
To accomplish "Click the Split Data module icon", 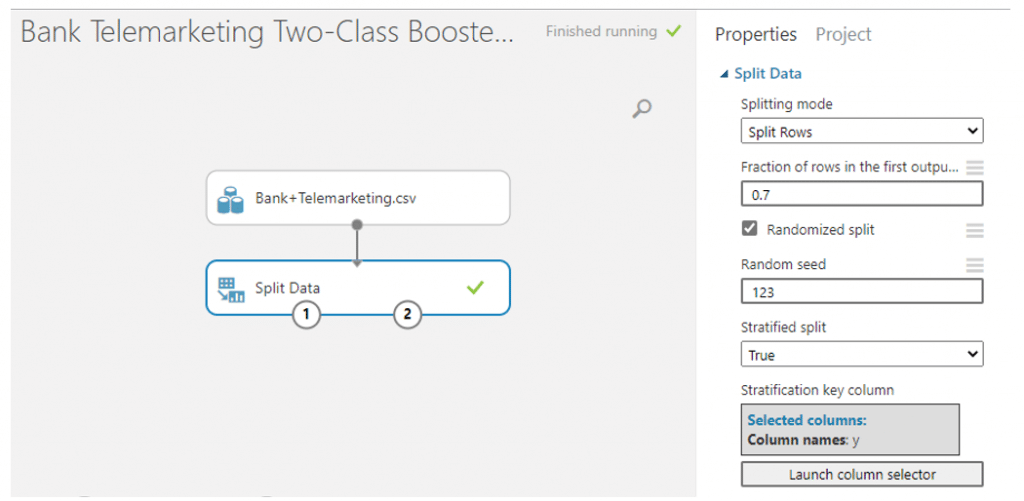I will pos(231,289).
